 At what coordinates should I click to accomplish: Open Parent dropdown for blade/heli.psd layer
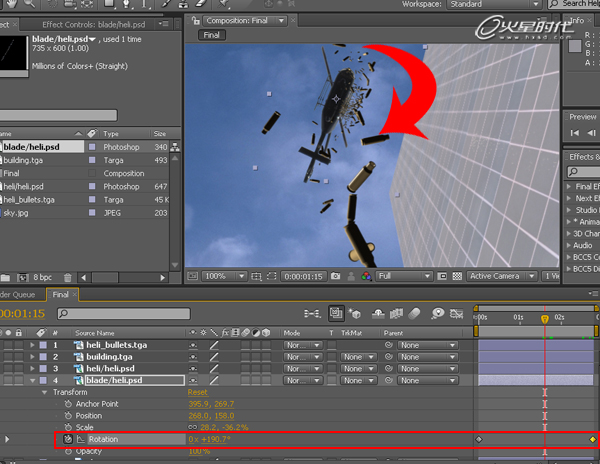tap(427, 381)
